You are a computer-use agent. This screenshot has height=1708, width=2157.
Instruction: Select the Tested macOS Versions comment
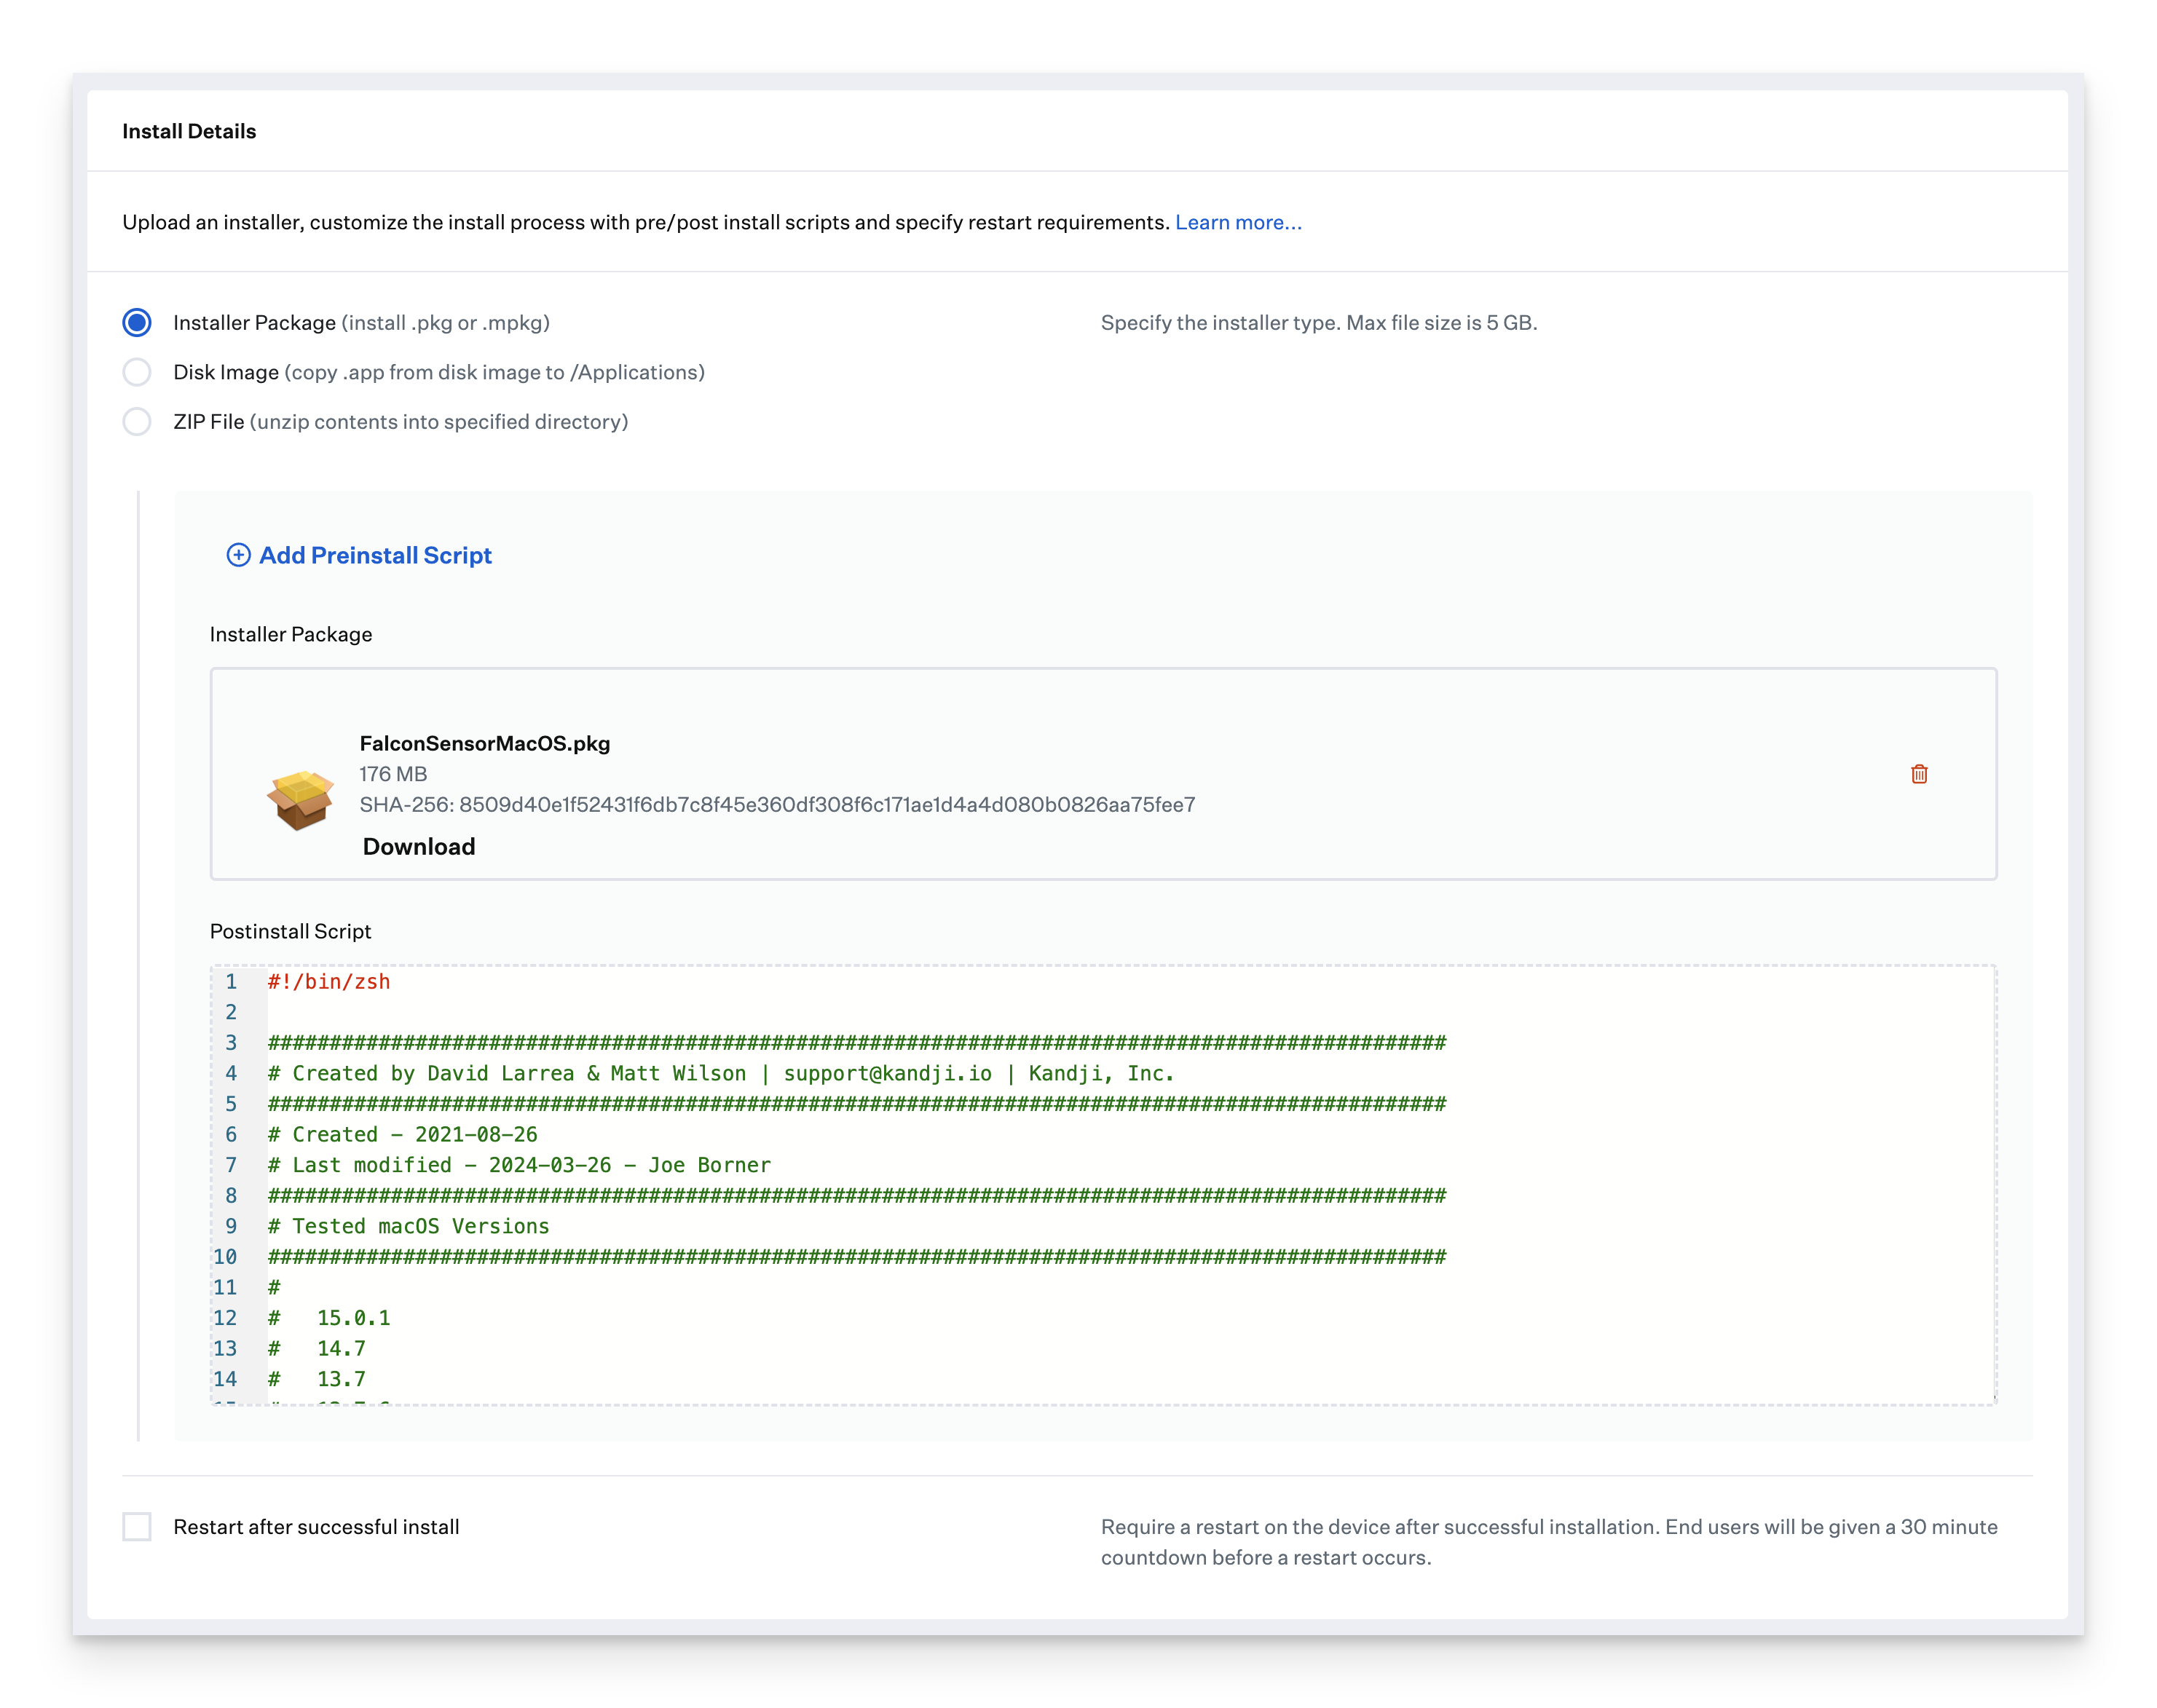(406, 1226)
